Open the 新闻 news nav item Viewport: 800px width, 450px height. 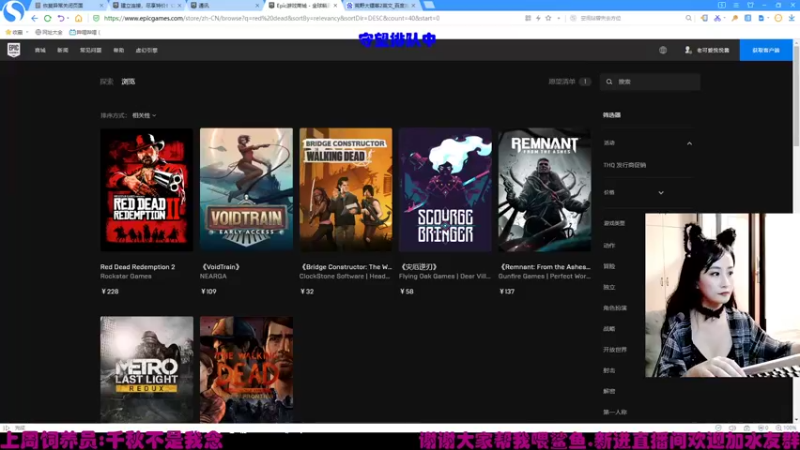(63, 50)
